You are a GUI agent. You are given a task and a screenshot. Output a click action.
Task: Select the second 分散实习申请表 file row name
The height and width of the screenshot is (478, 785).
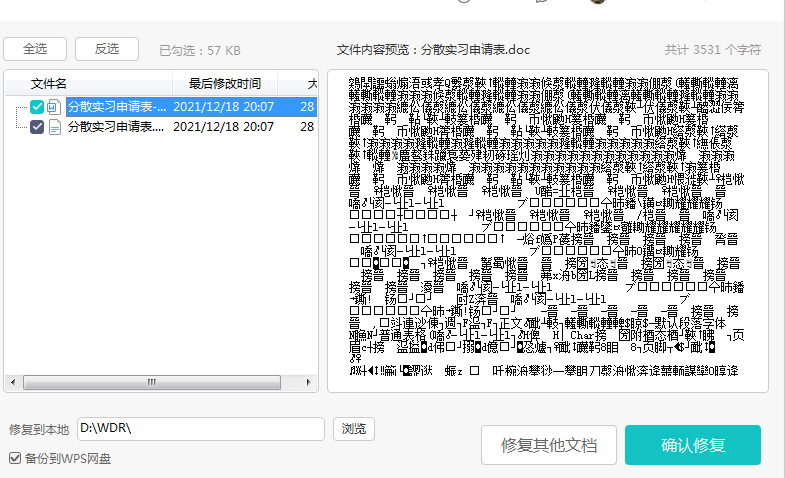pyautogui.click(x=116, y=127)
